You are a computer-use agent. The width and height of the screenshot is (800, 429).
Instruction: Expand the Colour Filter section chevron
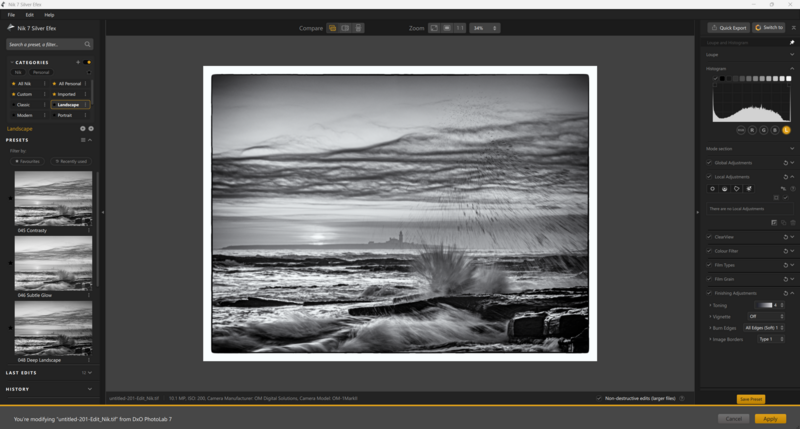click(x=792, y=251)
